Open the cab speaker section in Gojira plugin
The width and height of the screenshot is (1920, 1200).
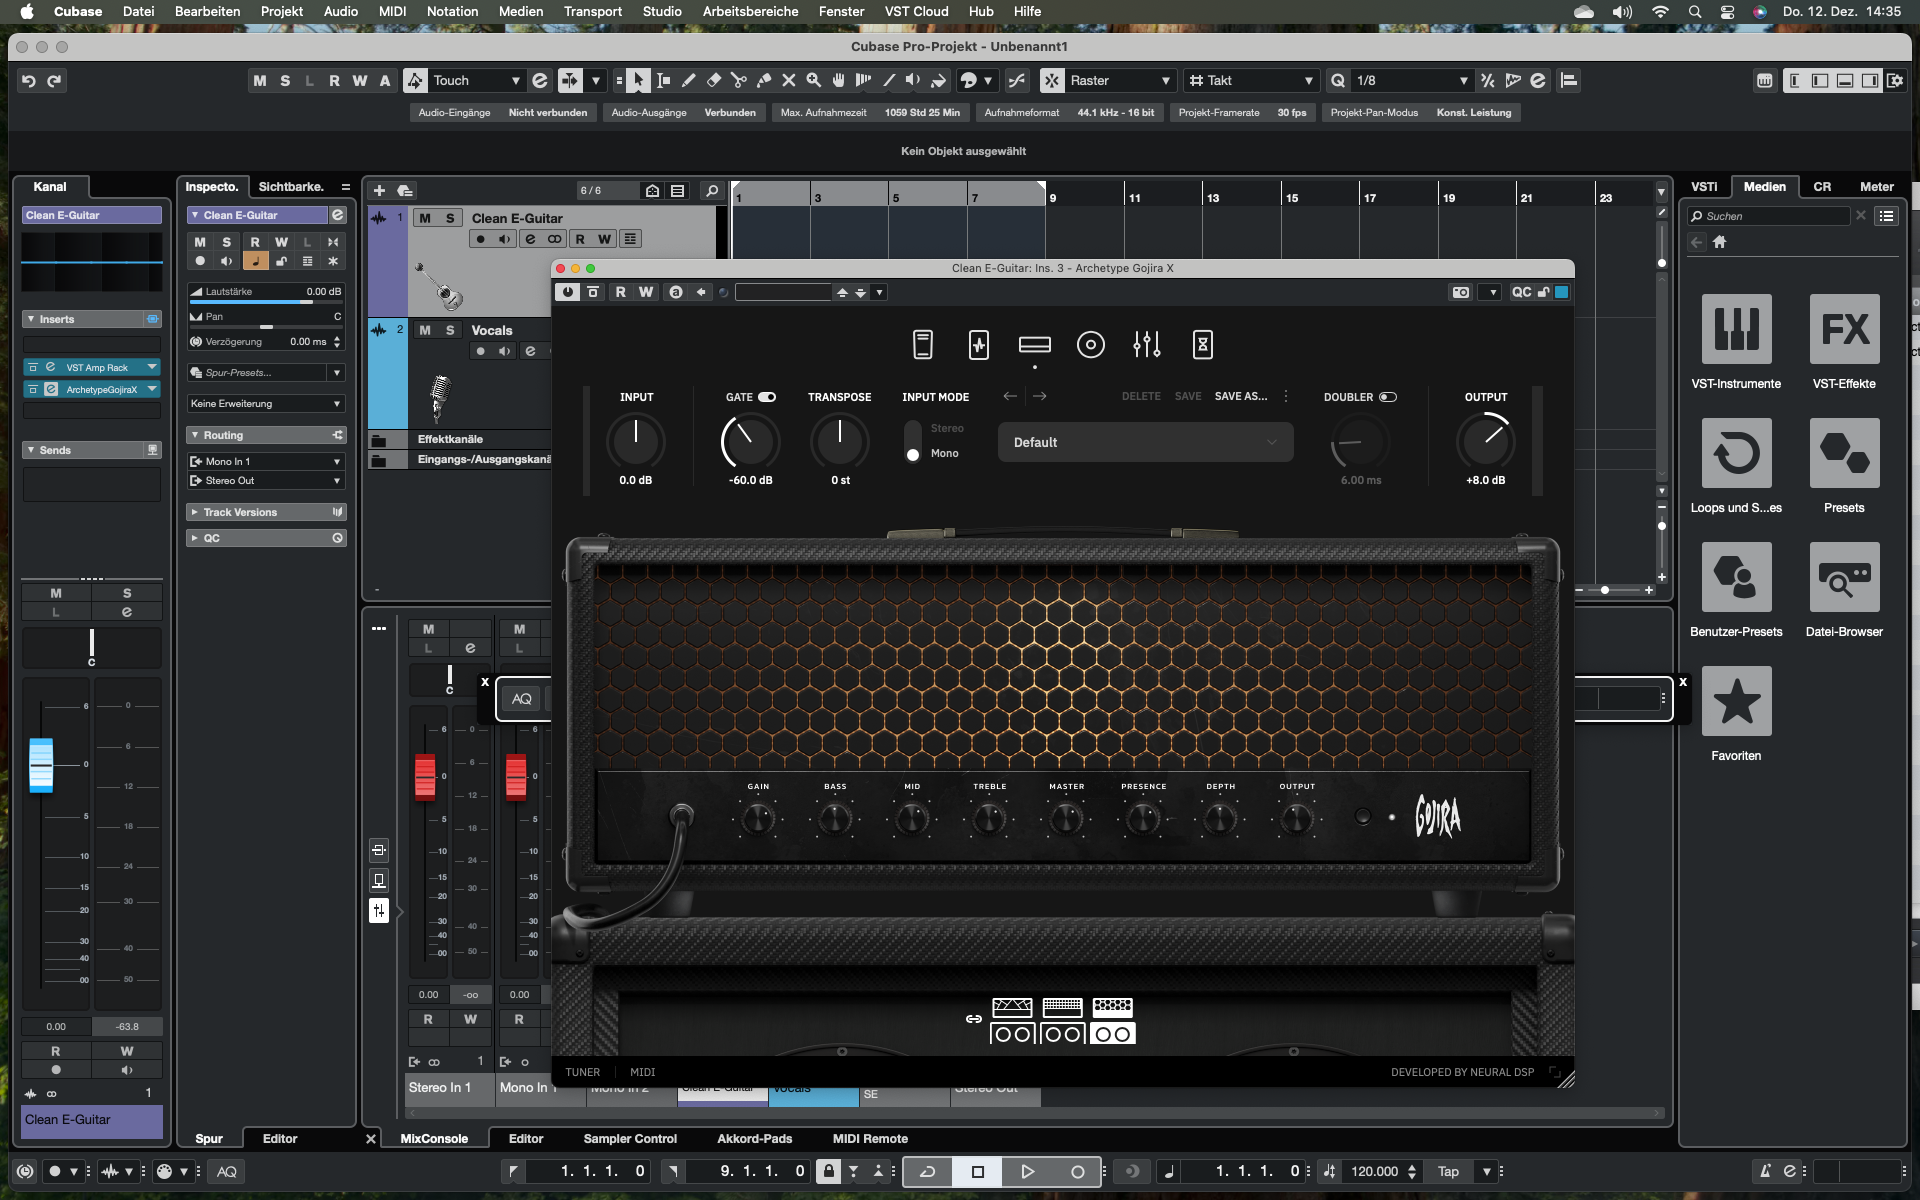coord(1091,345)
